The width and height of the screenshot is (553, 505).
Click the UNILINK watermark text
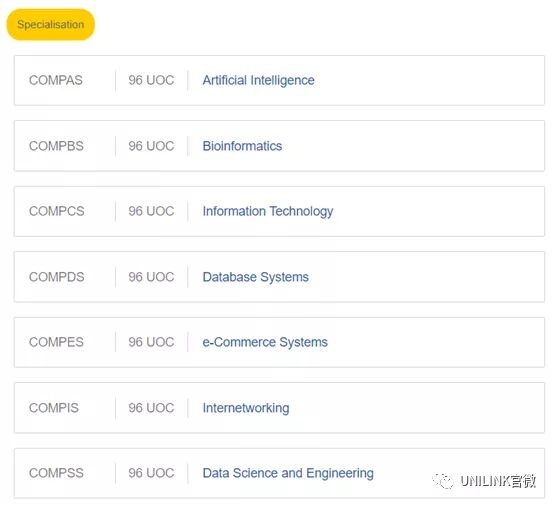click(x=498, y=481)
